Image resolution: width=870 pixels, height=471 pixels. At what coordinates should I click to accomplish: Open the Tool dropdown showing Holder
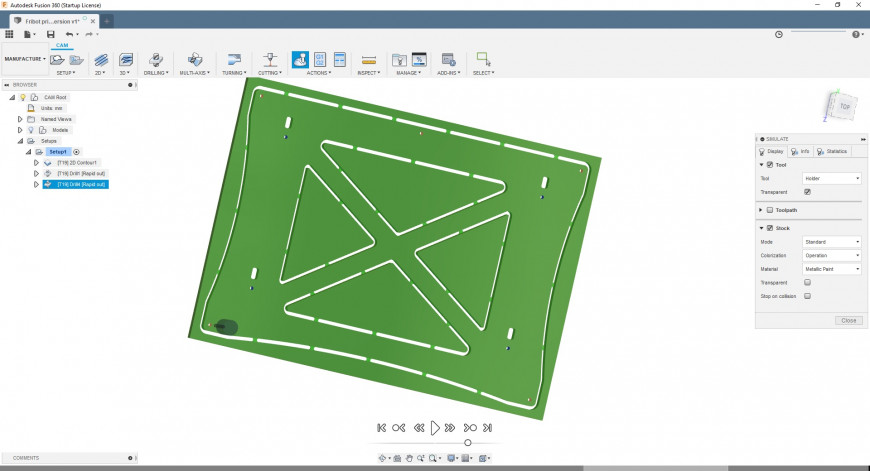click(832, 179)
